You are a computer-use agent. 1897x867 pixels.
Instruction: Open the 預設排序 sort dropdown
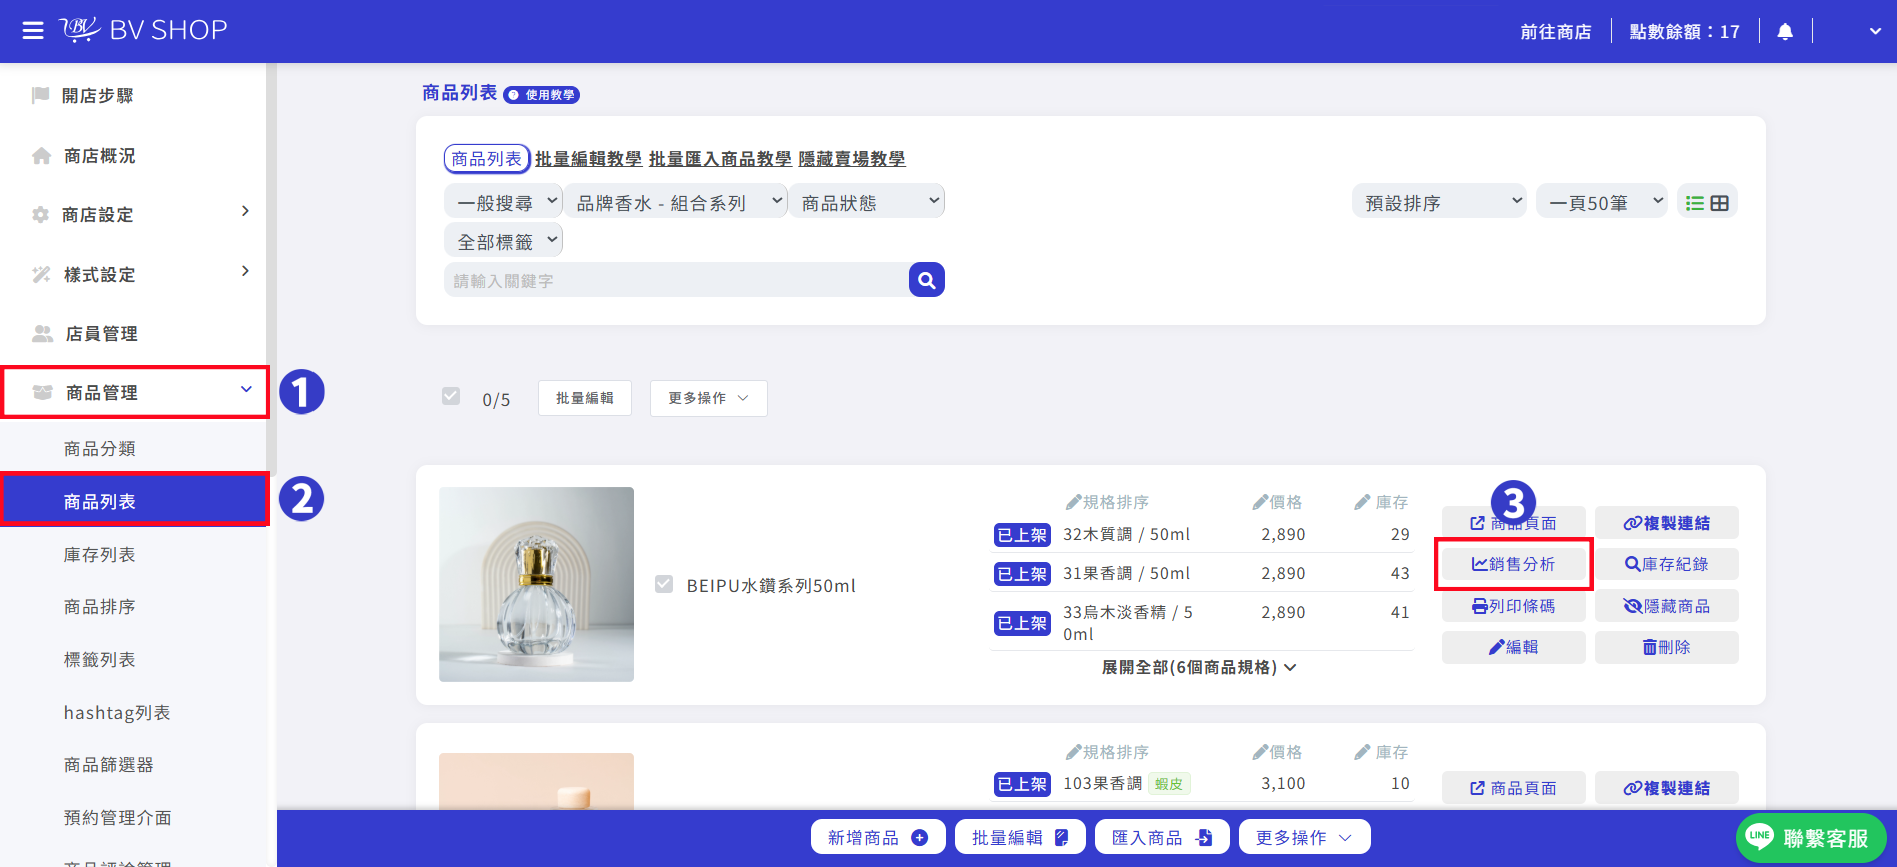click(1440, 202)
